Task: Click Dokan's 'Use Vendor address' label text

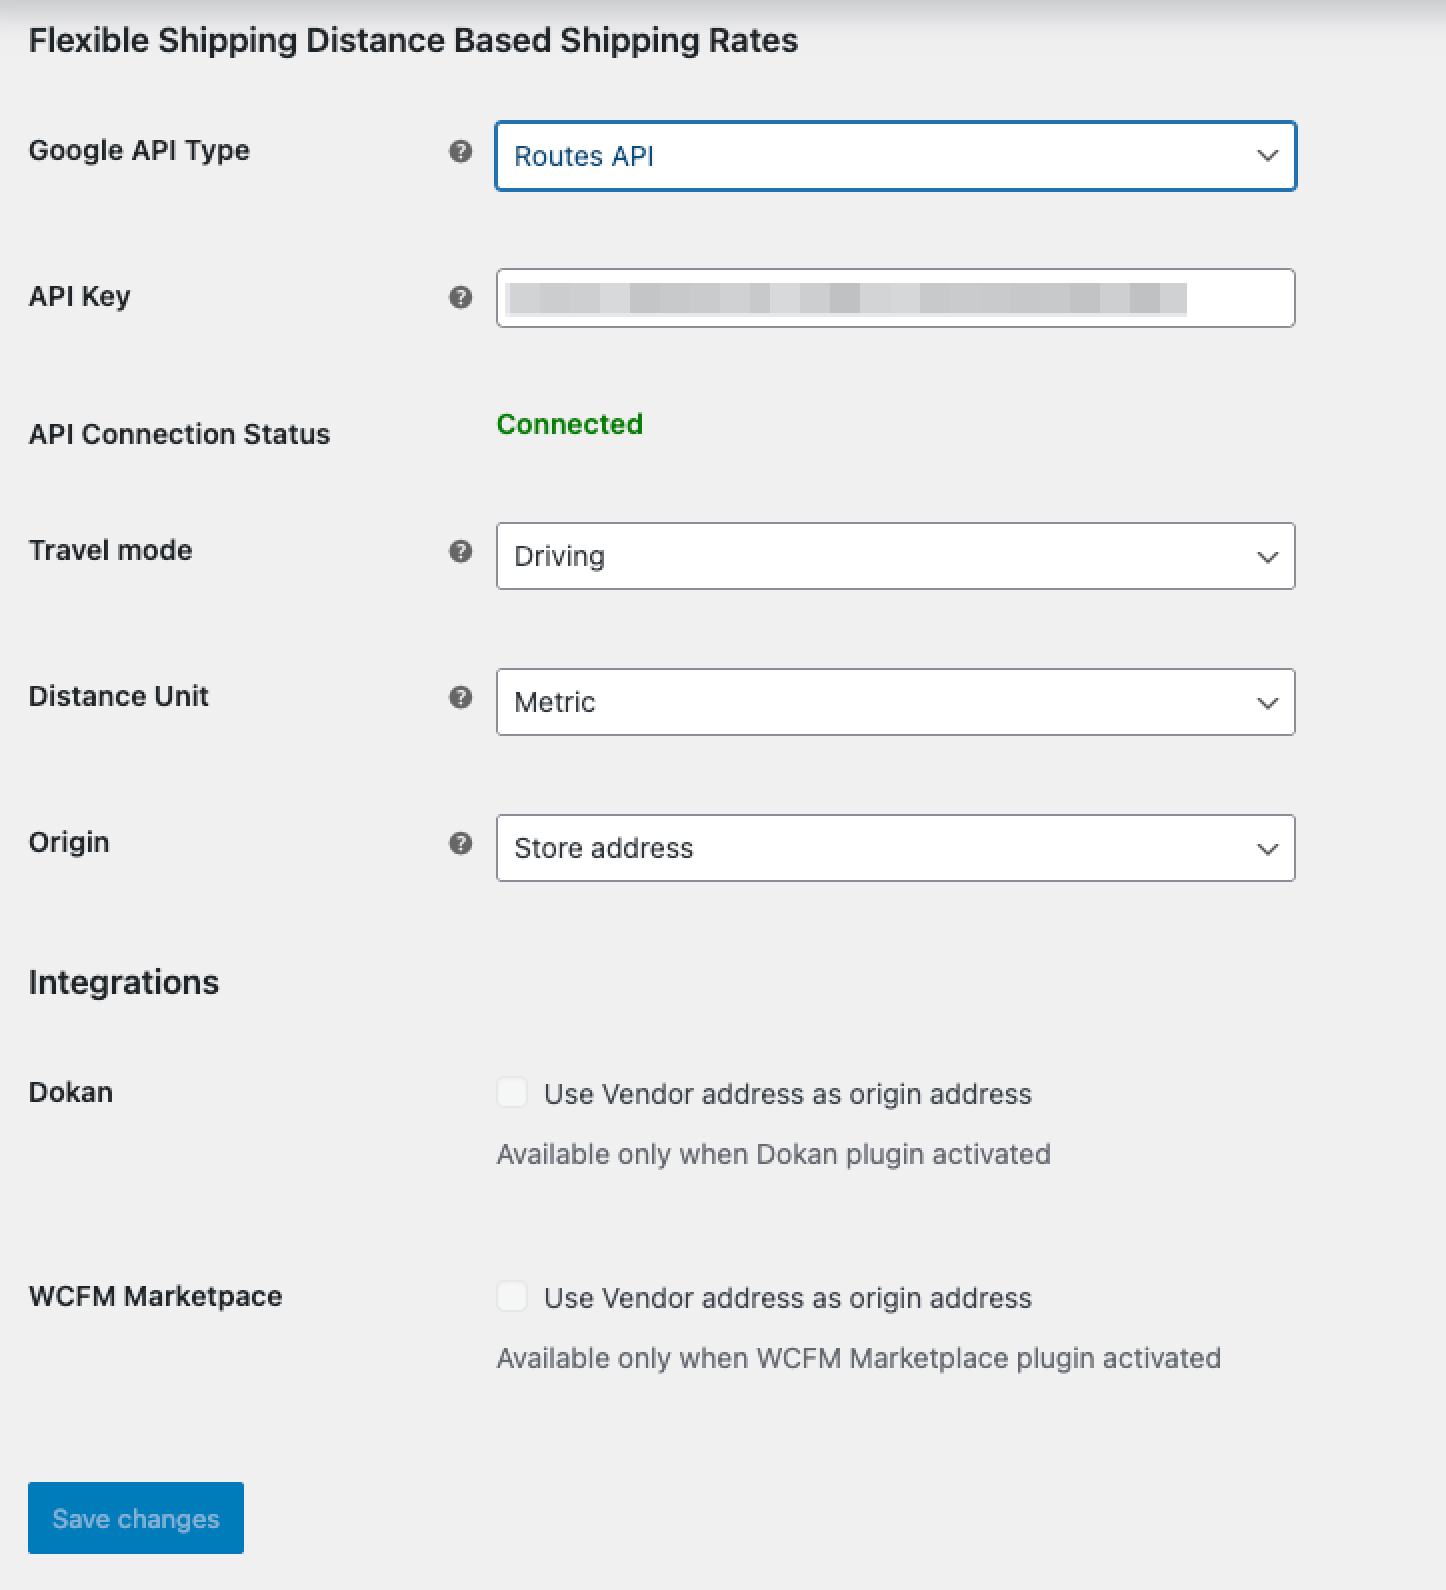Action: pos(787,1094)
